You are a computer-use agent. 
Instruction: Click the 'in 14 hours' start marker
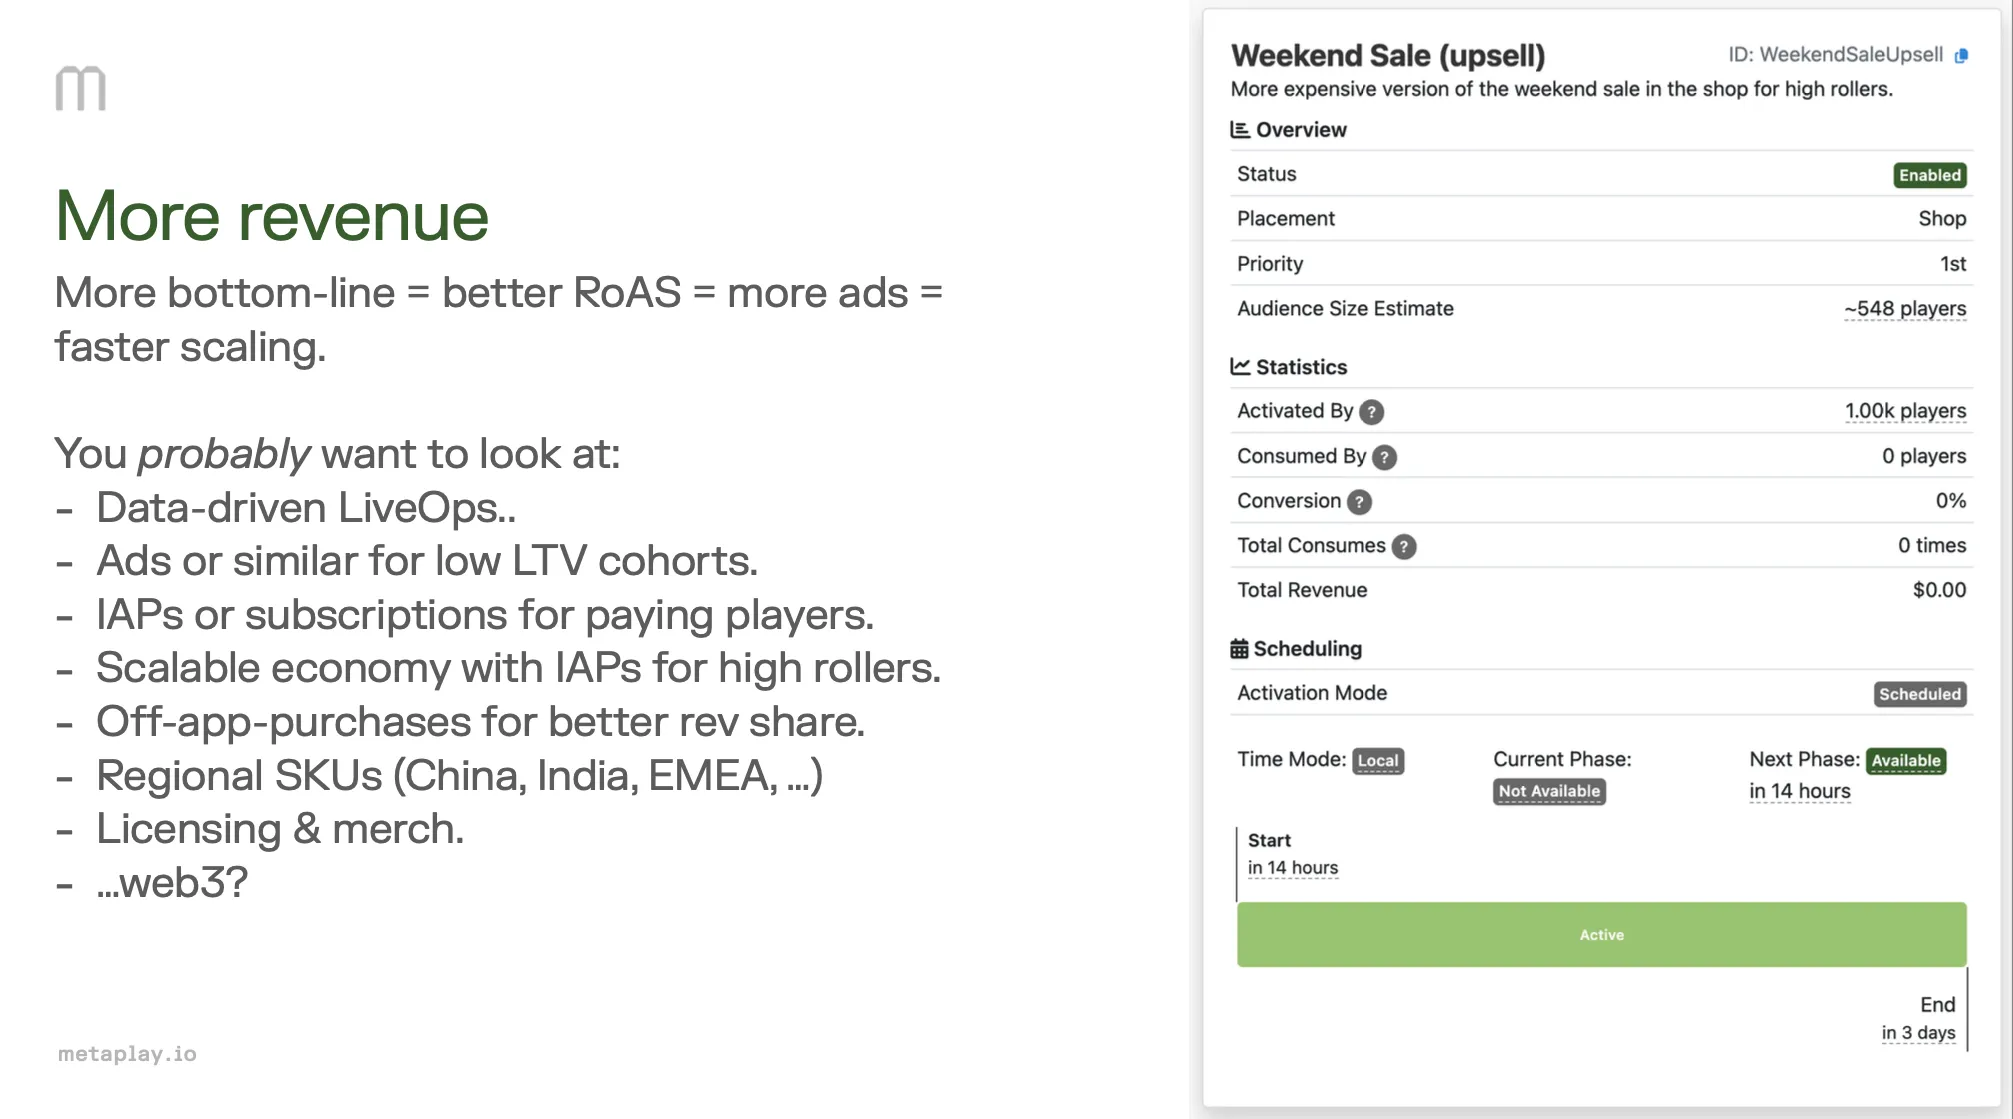tap(1291, 867)
